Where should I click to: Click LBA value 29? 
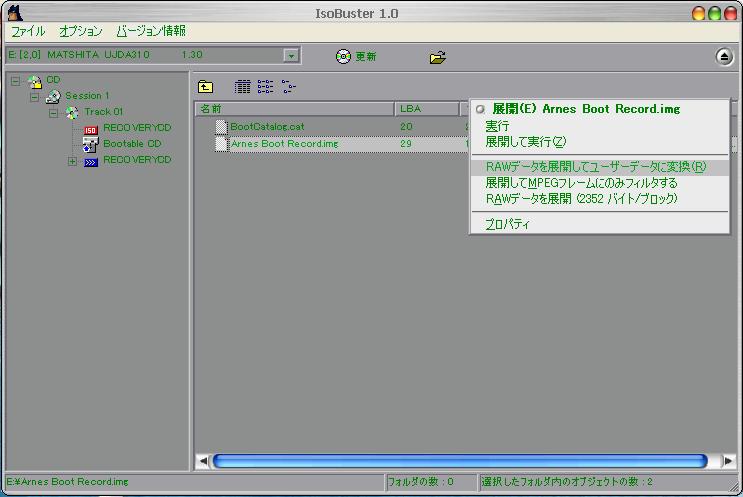pos(406,144)
